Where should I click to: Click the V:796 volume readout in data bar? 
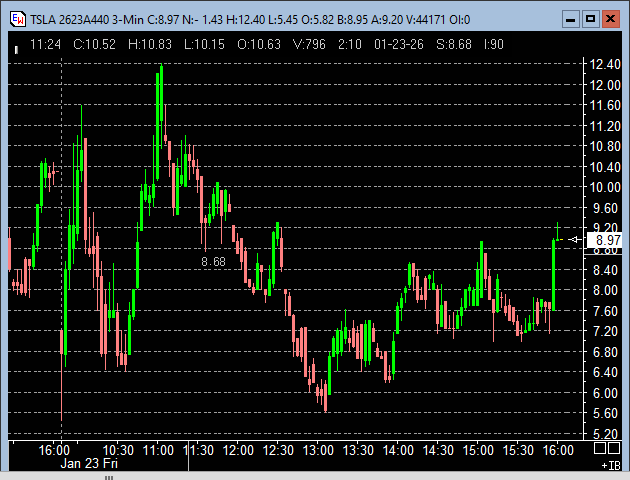coord(276,44)
